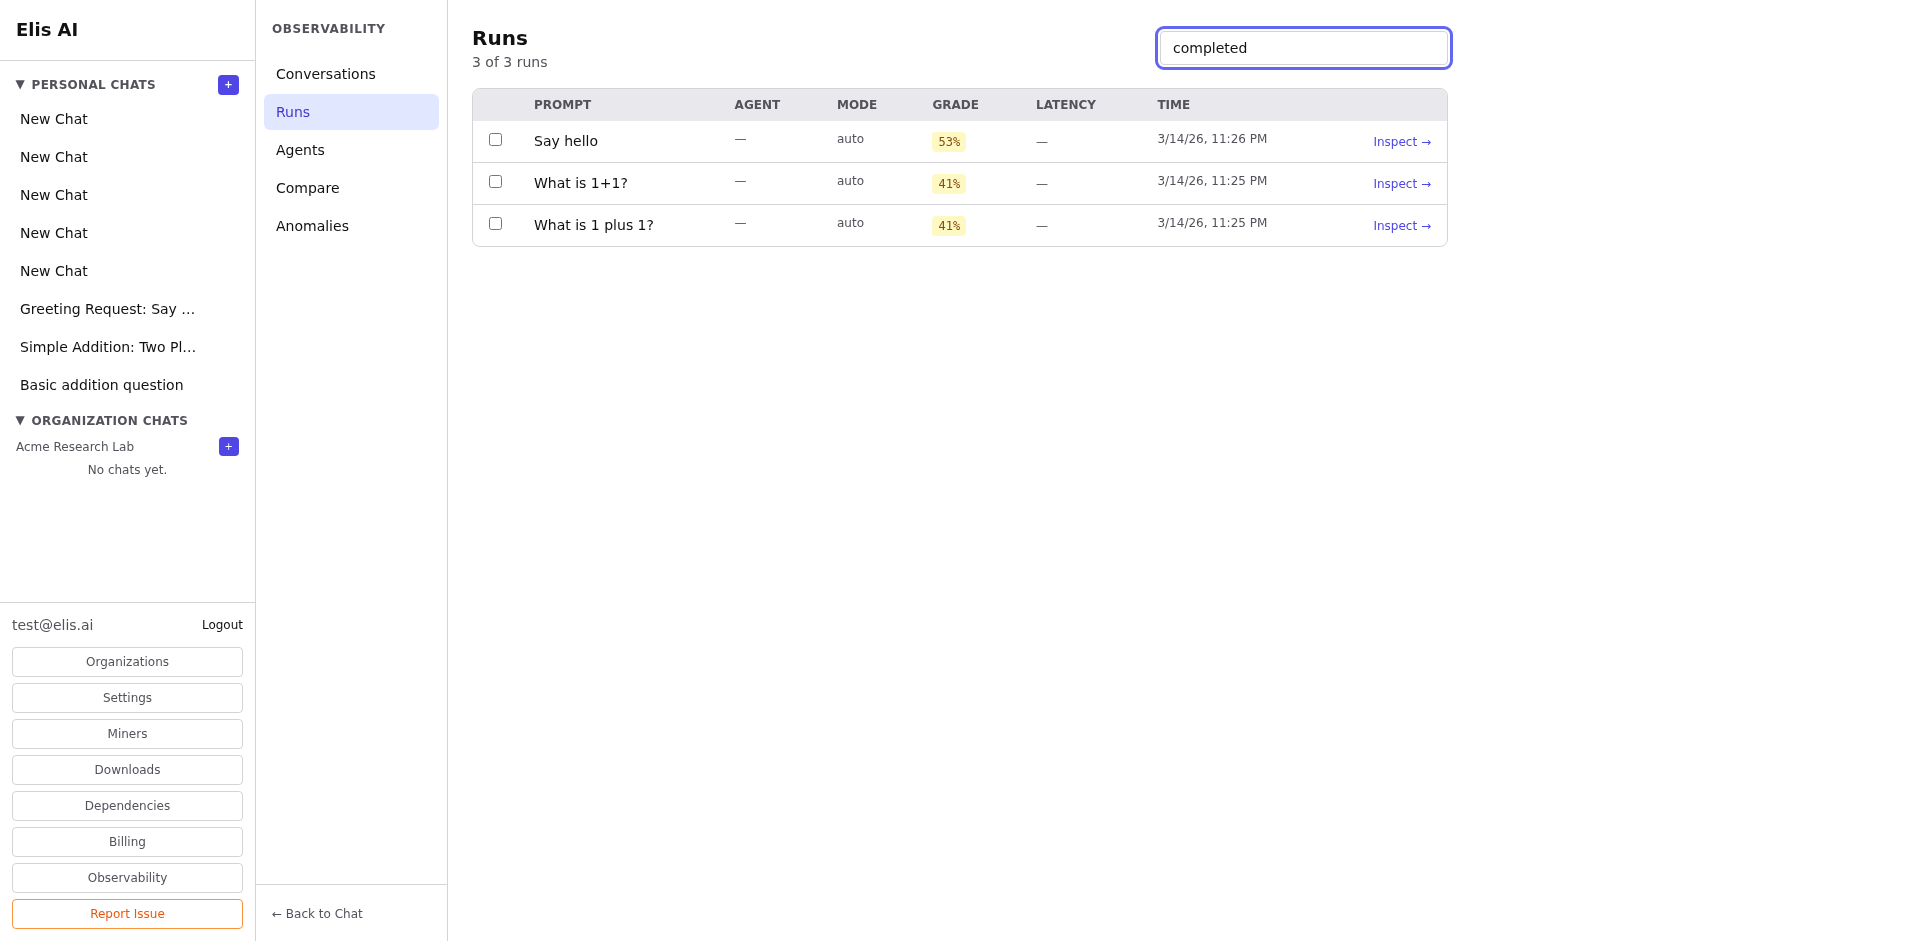This screenshot has width=1920, height=941.
Task: Click plus icon beside Acme Research Lab
Action: point(228,447)
